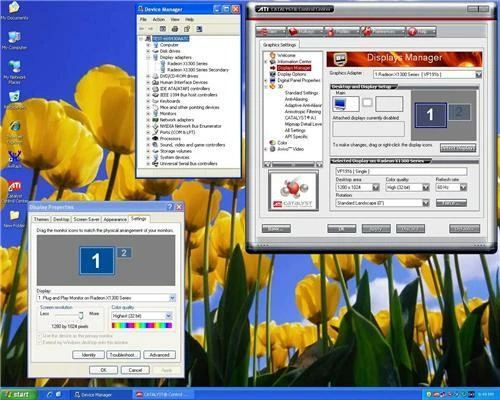Click the scan for hardware changes toolbar icon

[x=199, y=29]
